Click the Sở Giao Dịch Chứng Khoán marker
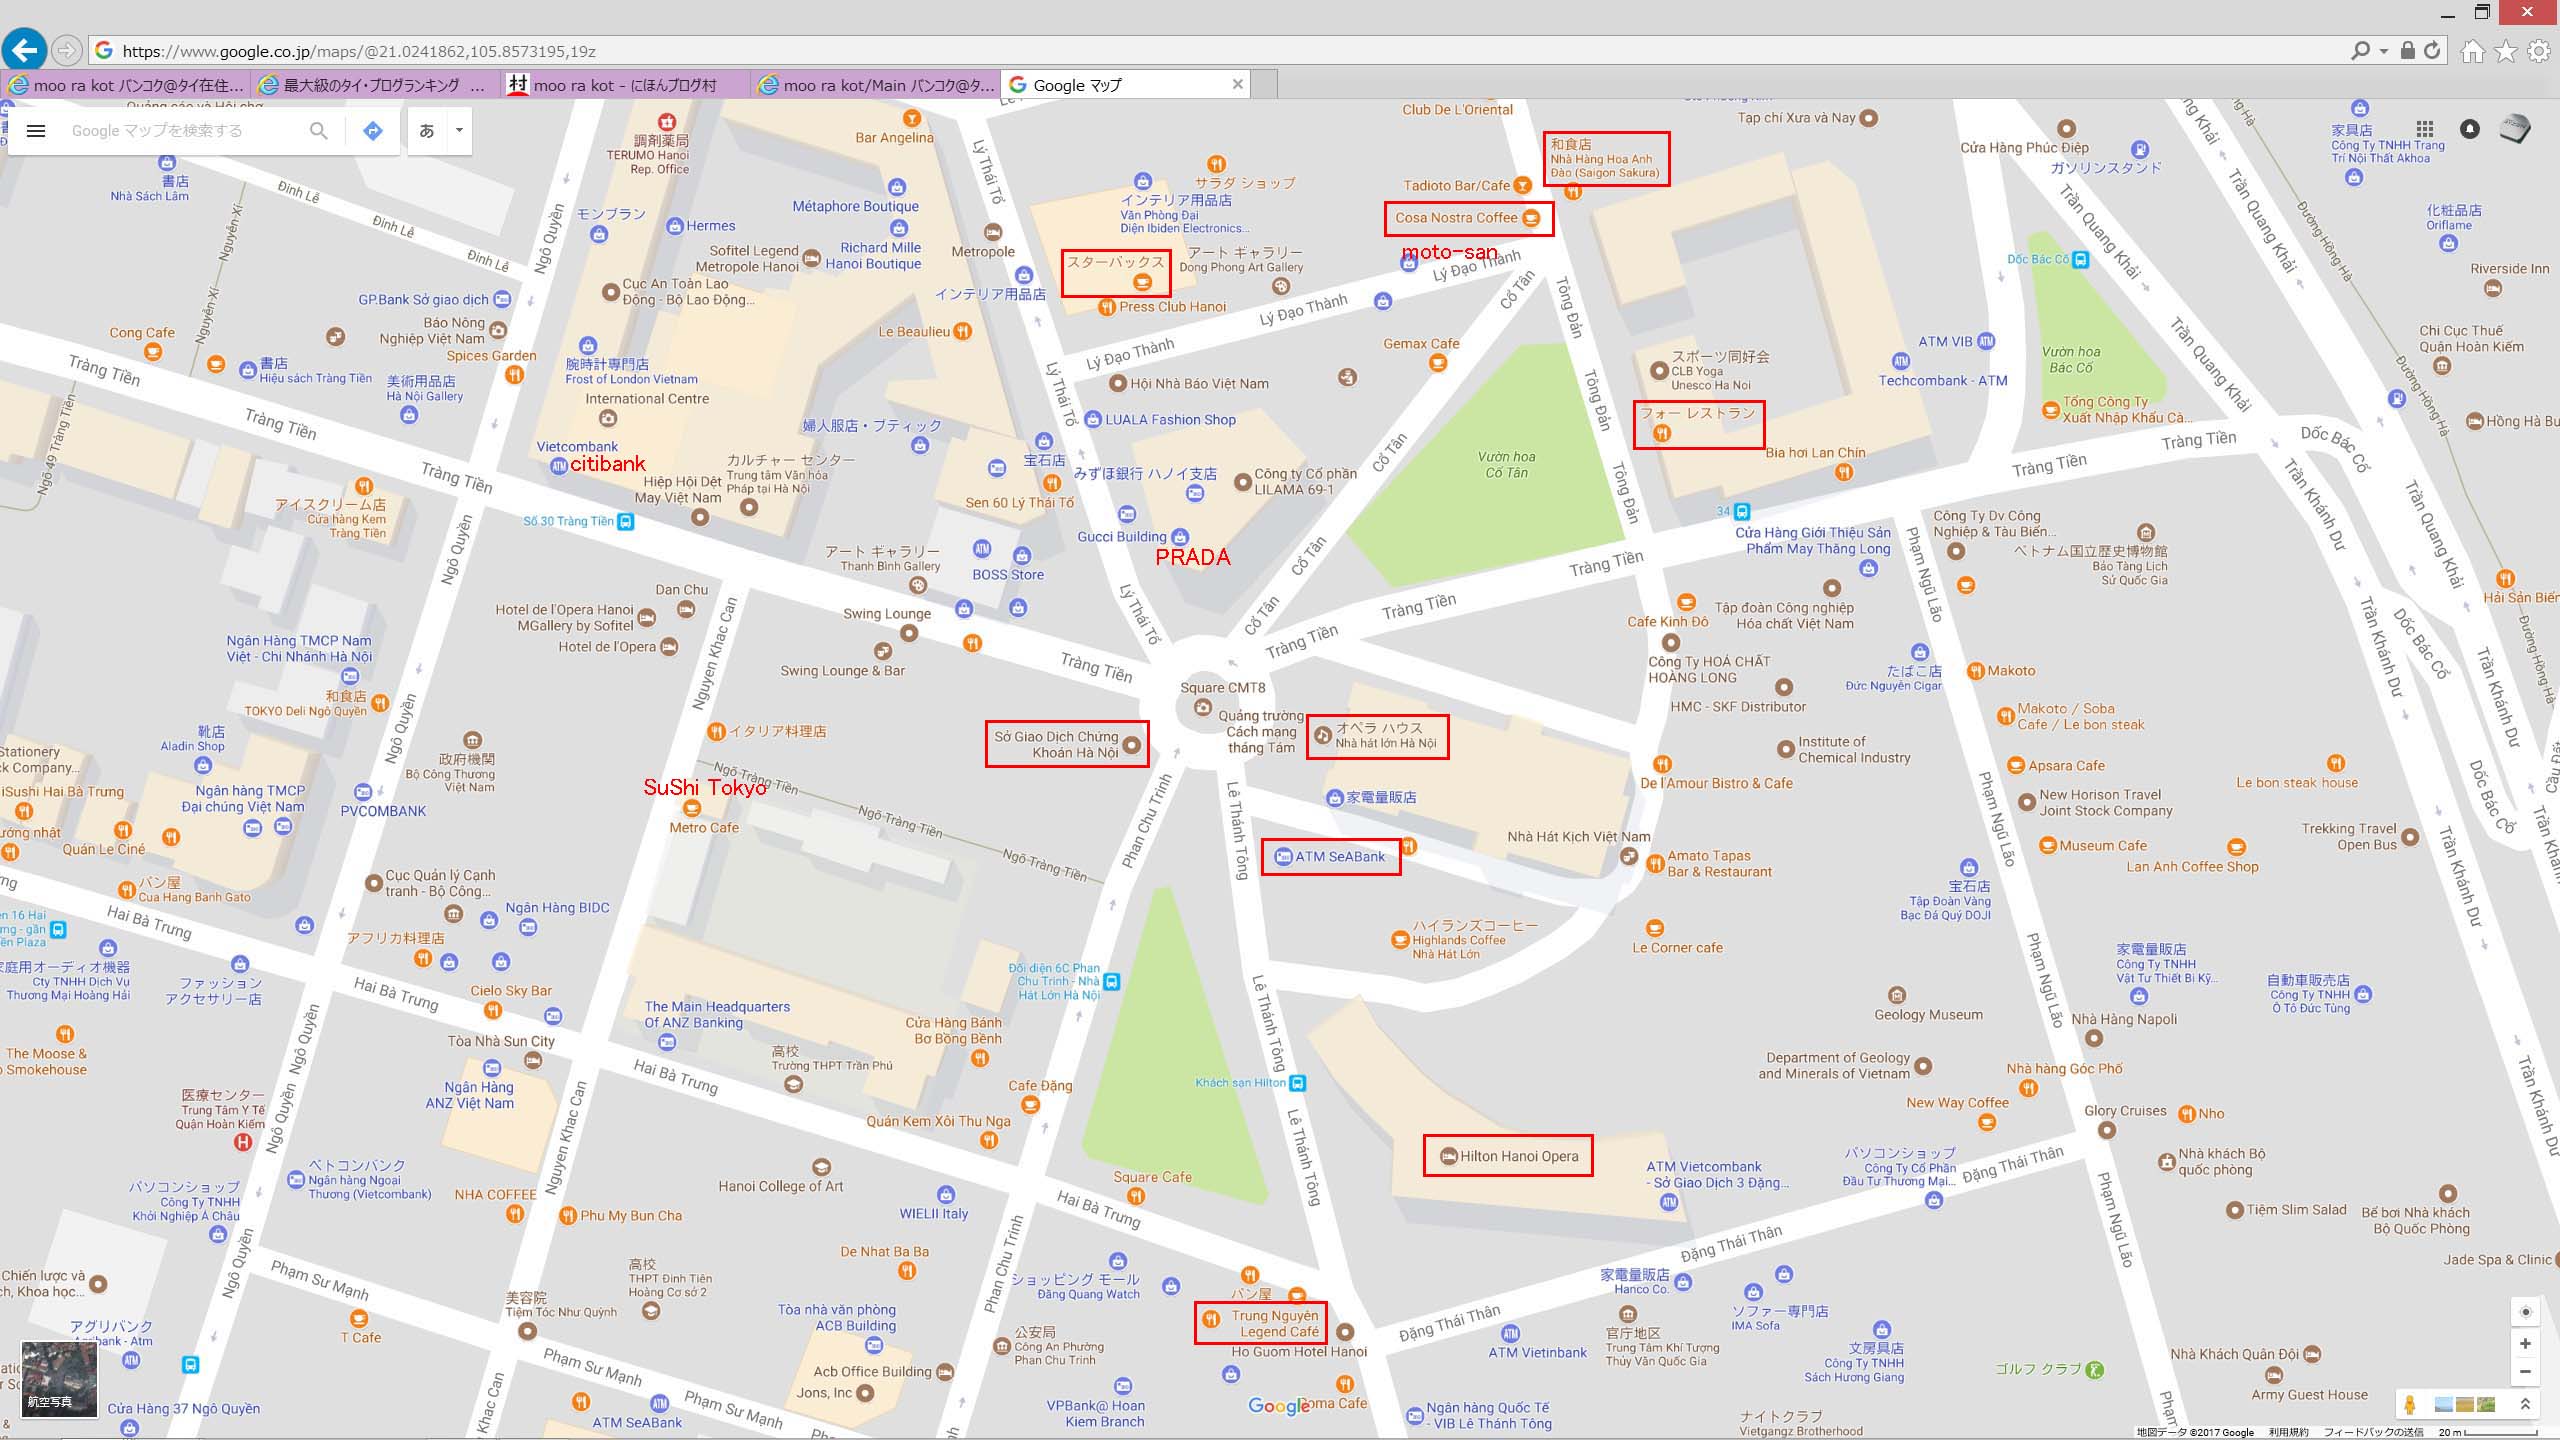Screen dimensions: 2560x1440 tap(1132, 745)
